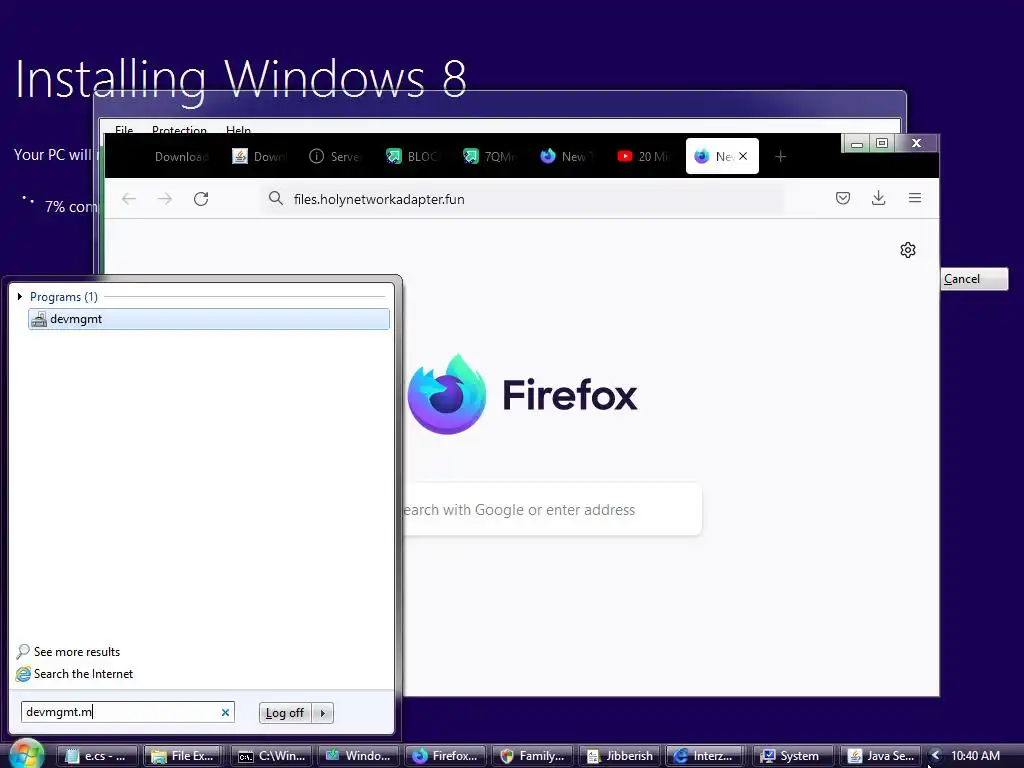The height and width of the screenshot is (768, 1024).
Task: Click See more results
Action: tap(76, 652)
